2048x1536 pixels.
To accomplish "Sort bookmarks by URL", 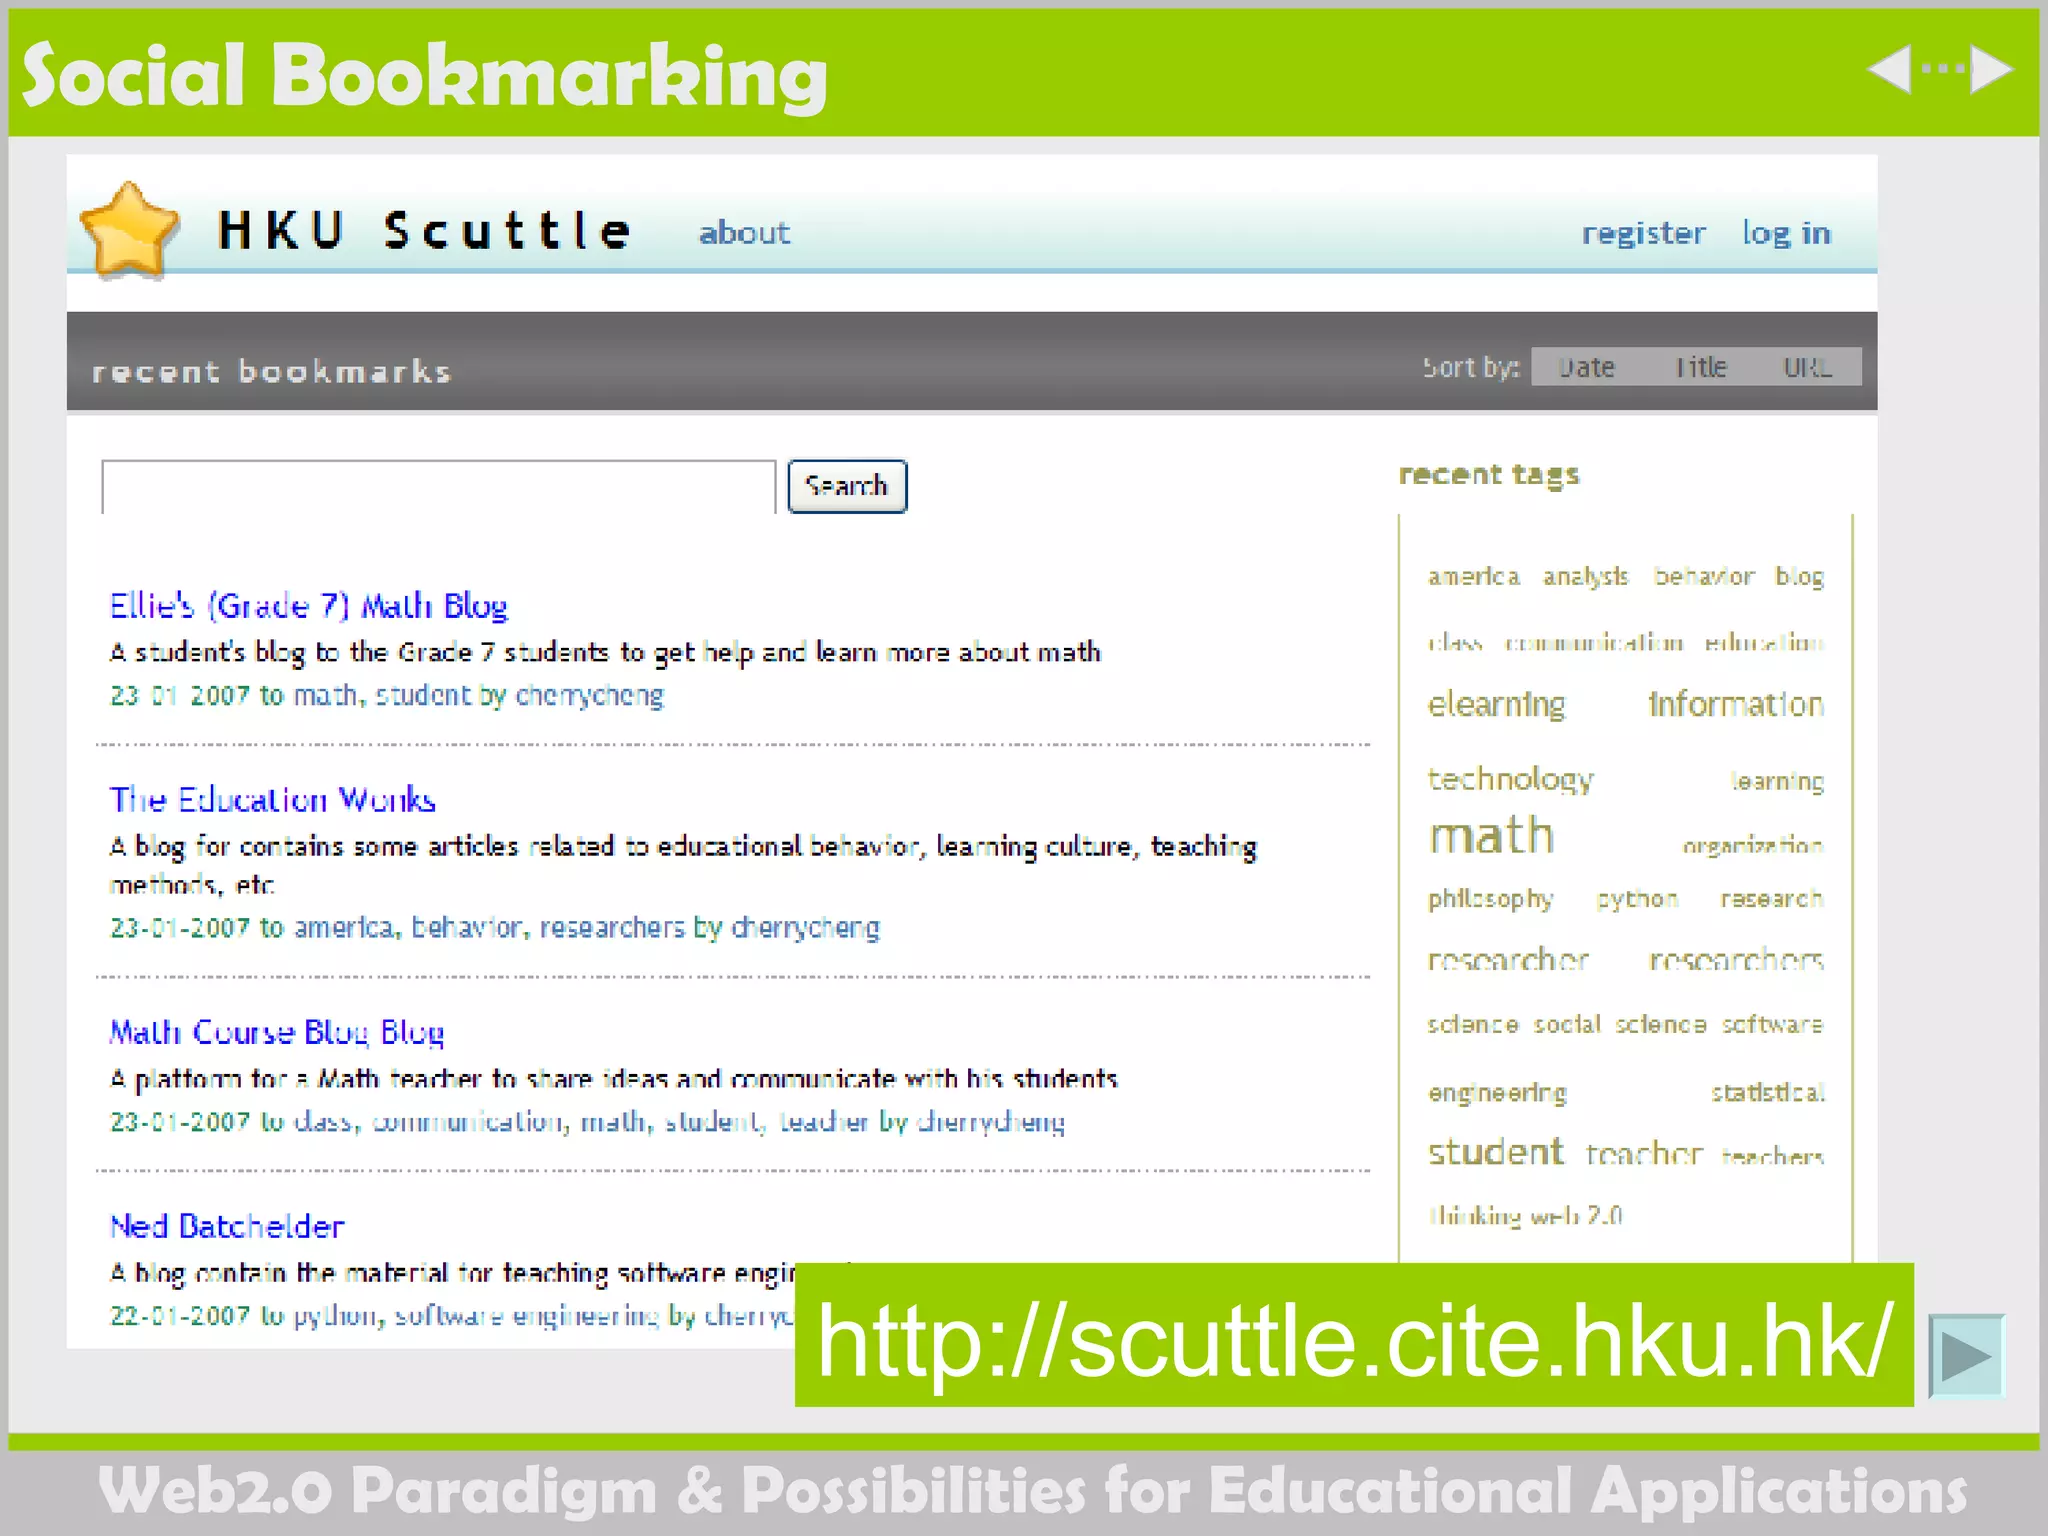I will click(x=1807, y=367).
